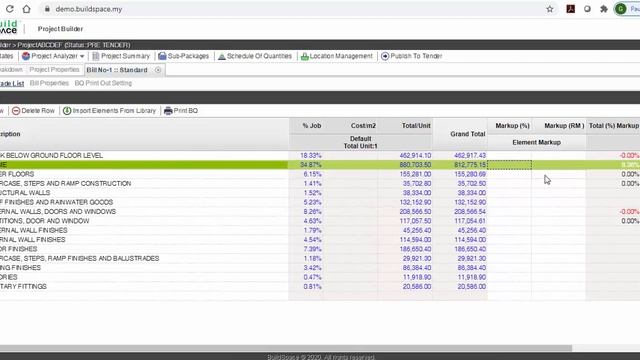The height and width of the screenshot is (360, 640).
Task: Select Publish To Tender
Action: pos(416,56)
